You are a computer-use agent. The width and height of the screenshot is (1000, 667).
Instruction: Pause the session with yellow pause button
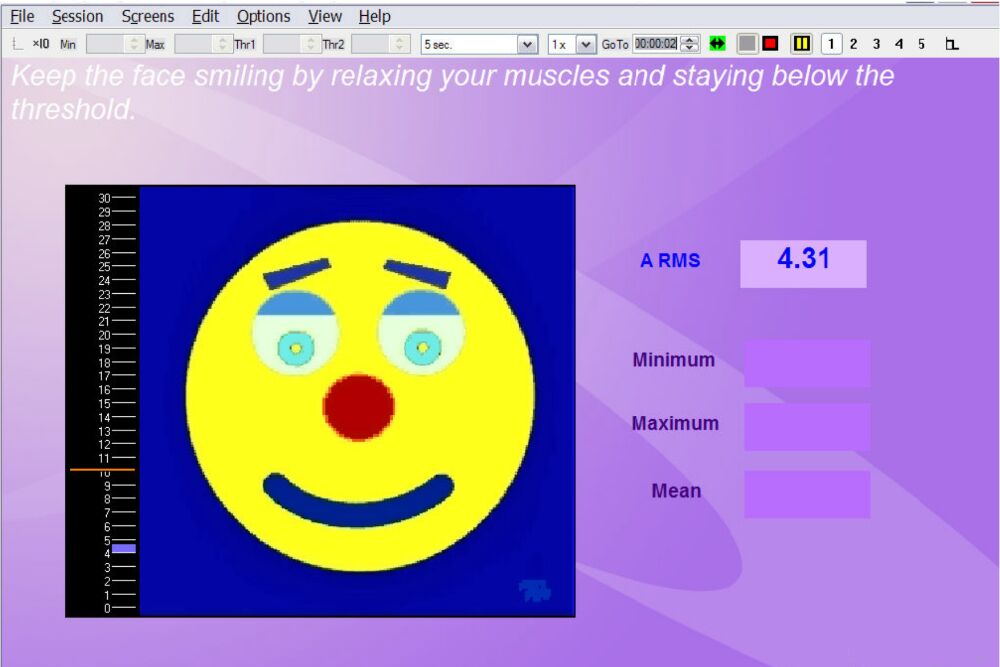(801, 44)
